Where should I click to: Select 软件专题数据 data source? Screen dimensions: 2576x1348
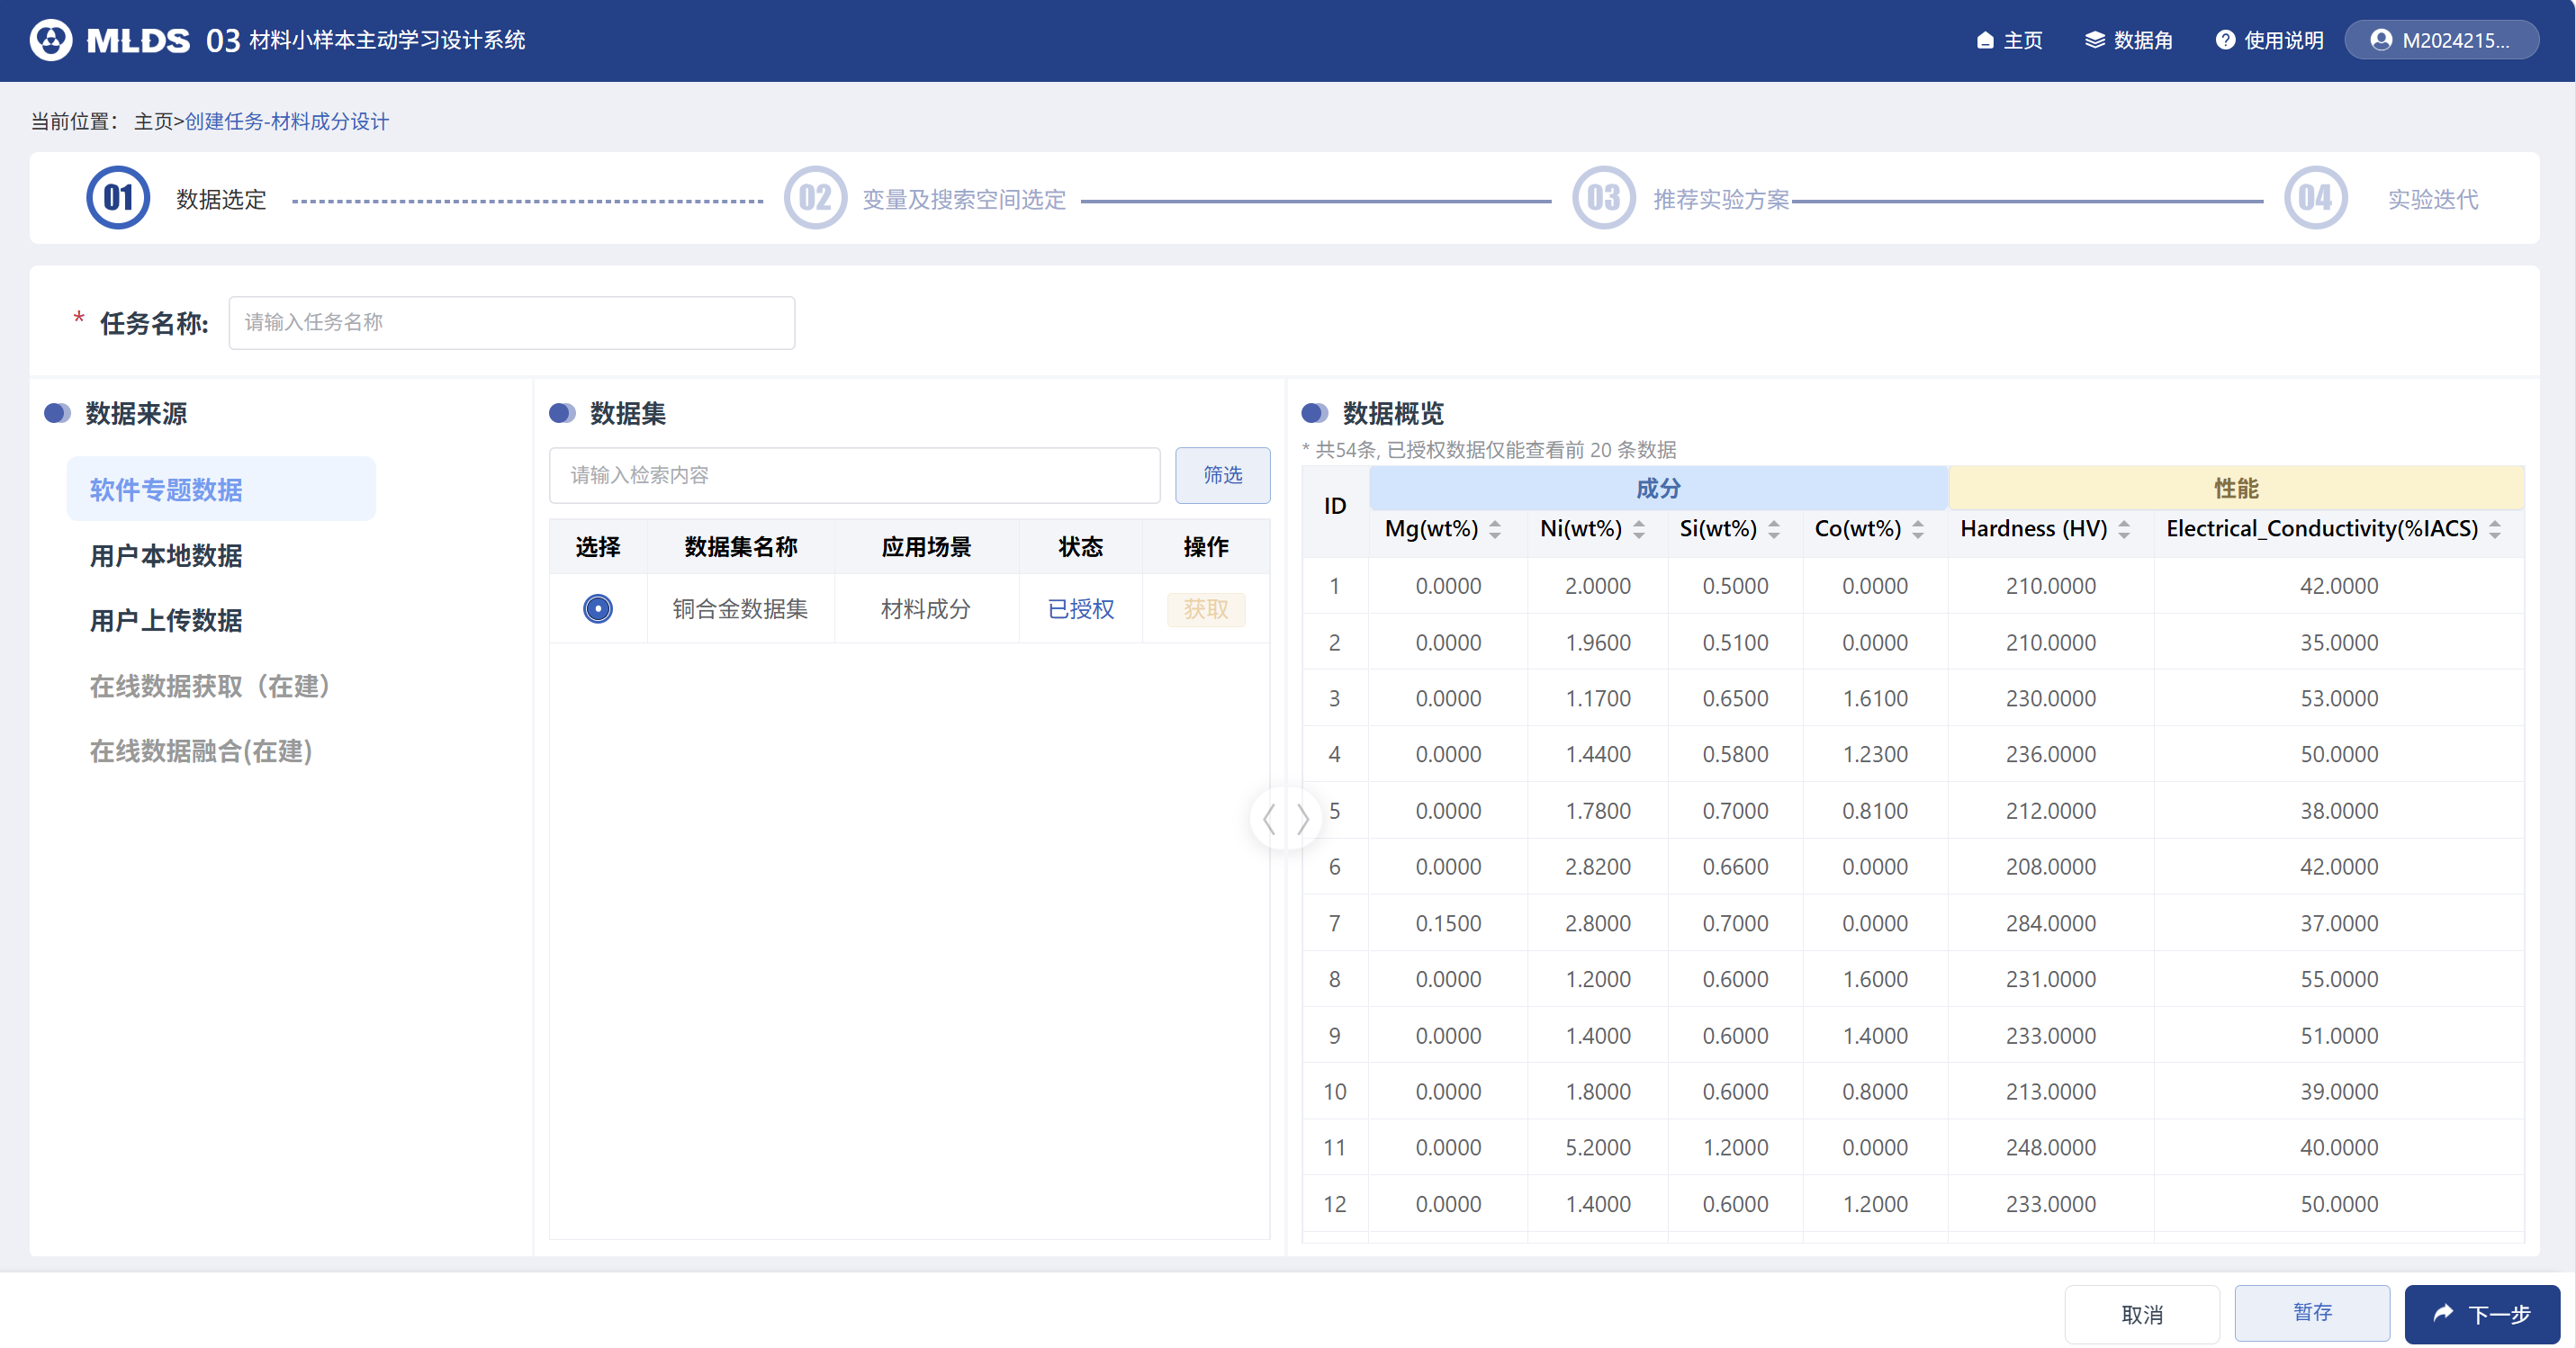click(221, 489)
